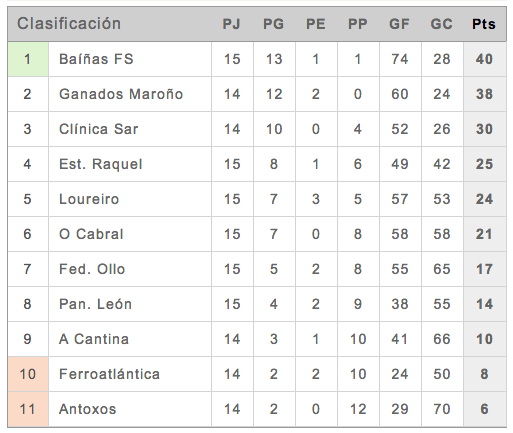The width and height of the screenshot is (513, 433).
Task: Select the Antoxos team name
Action: tap(87, 409)
